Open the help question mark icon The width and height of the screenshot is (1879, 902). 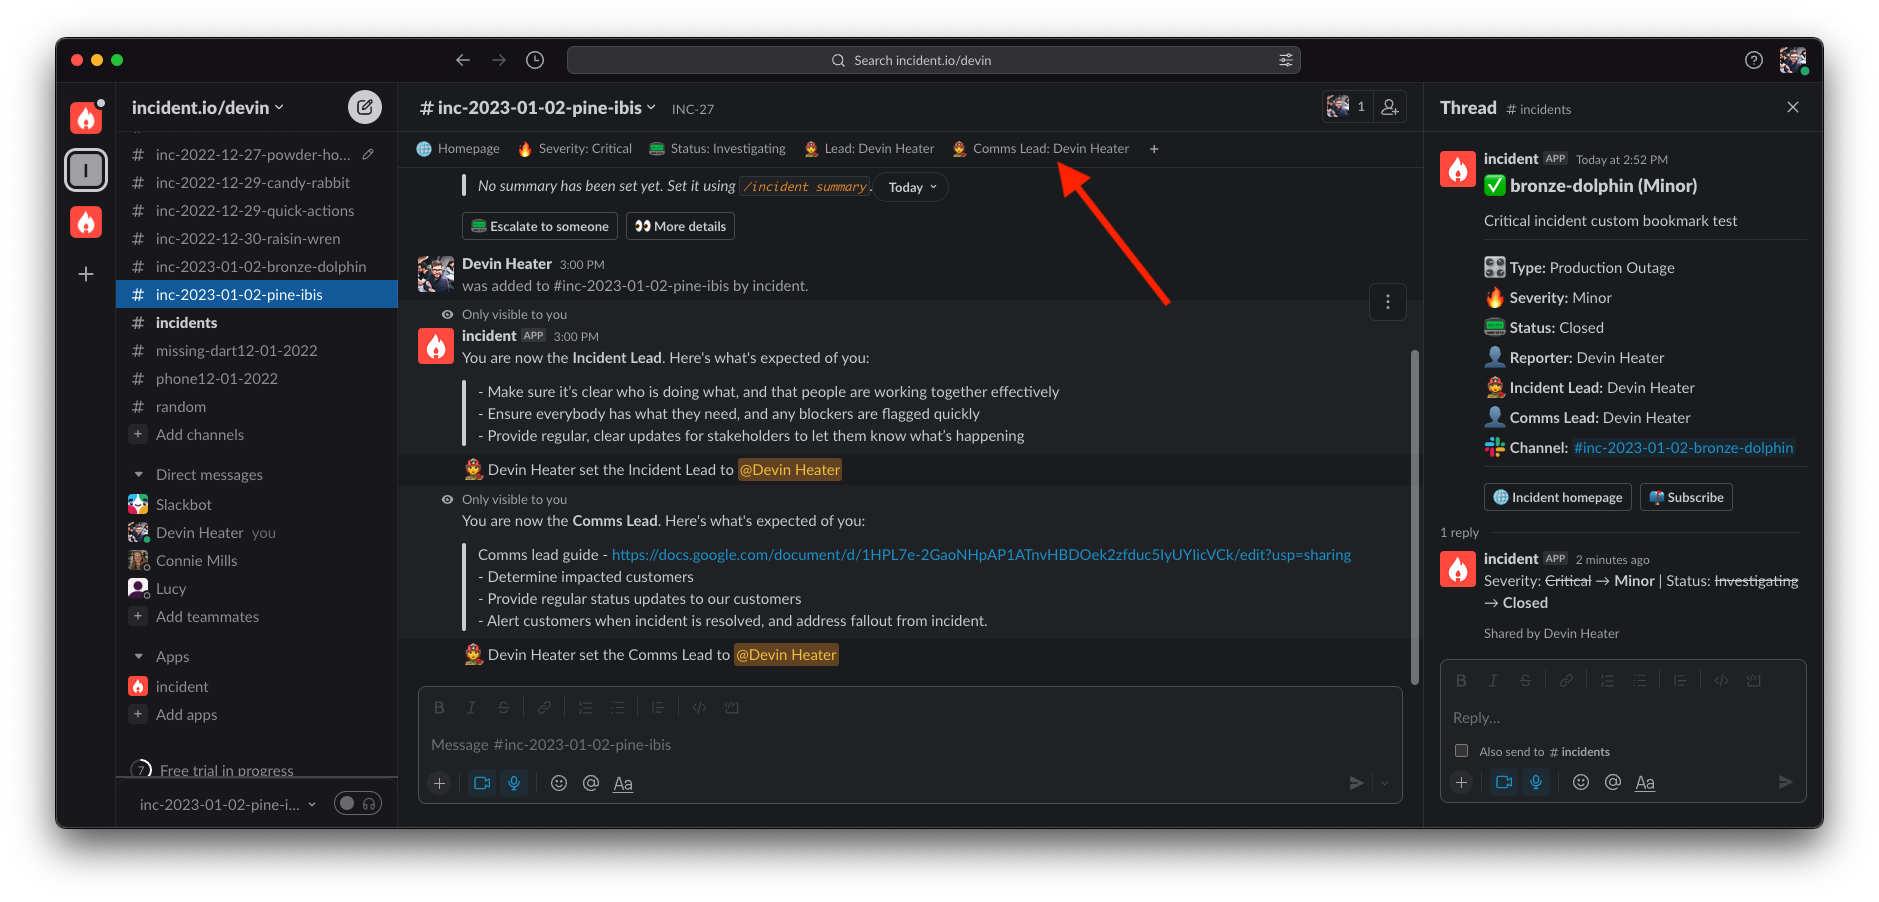[x=1753, y=60]
